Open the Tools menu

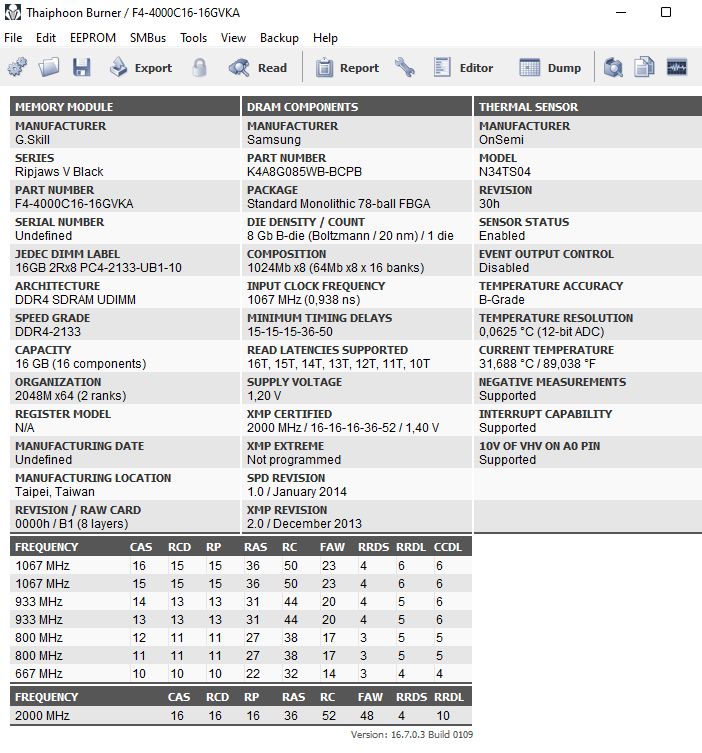tap(194, 38)
